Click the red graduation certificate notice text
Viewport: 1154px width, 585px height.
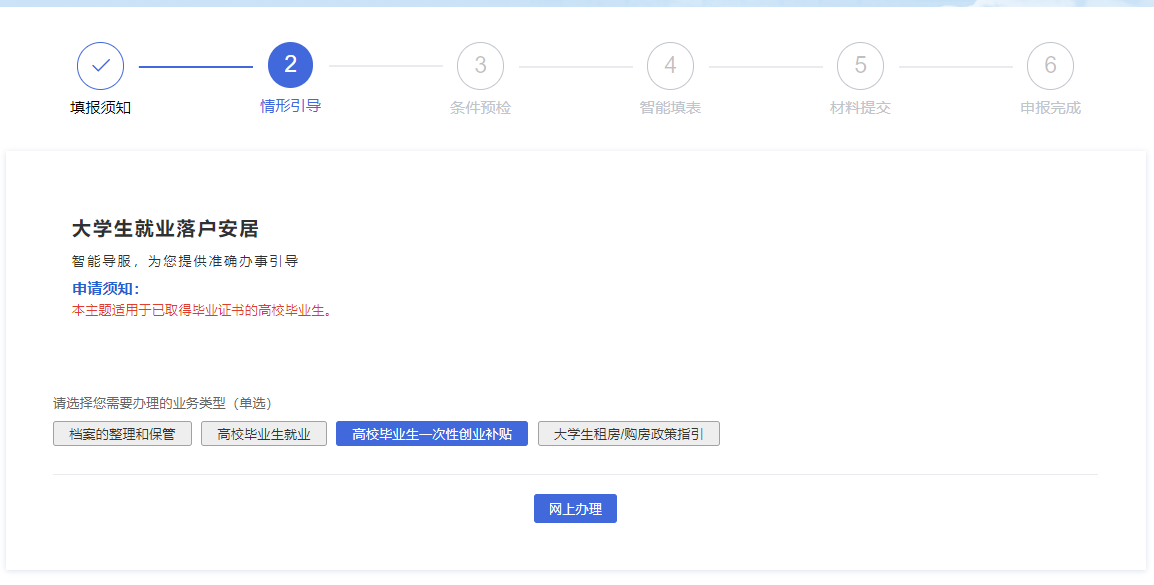click(x=201, y=310)
